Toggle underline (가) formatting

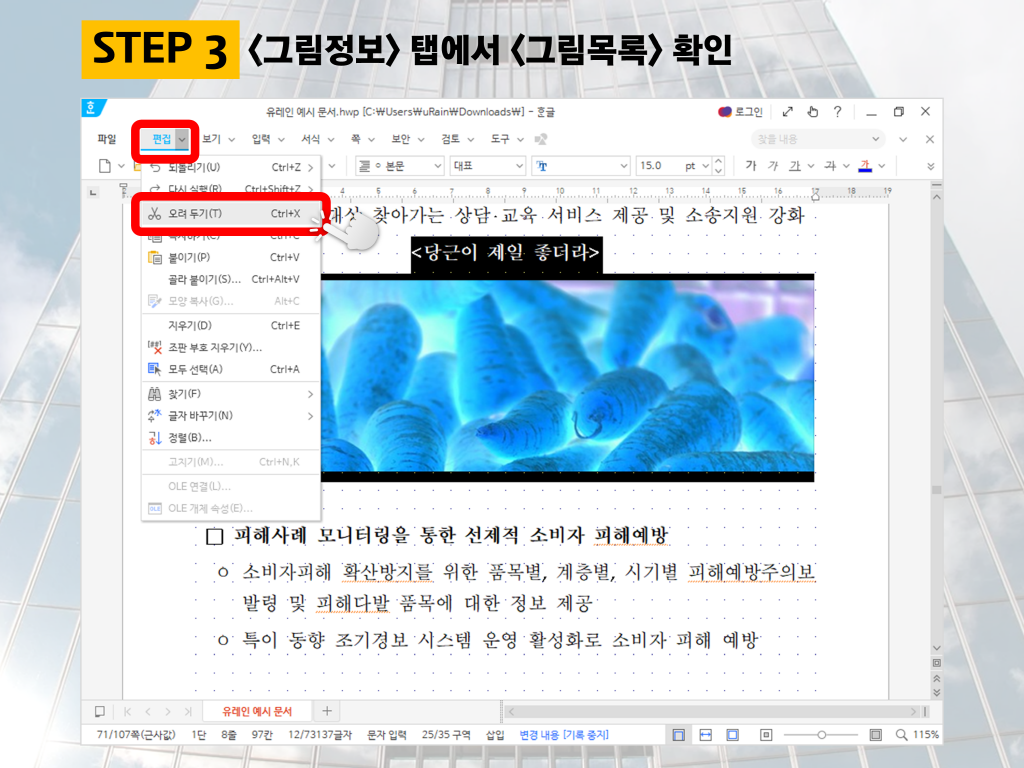click(794, 166)
